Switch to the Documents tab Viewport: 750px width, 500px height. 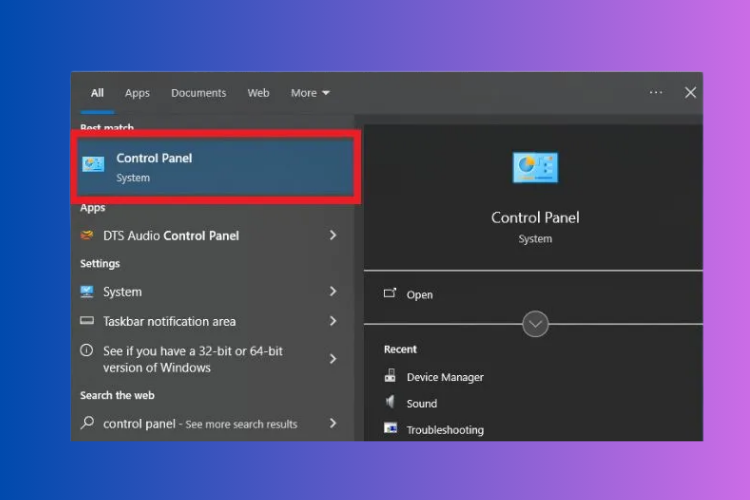(199, 93)
